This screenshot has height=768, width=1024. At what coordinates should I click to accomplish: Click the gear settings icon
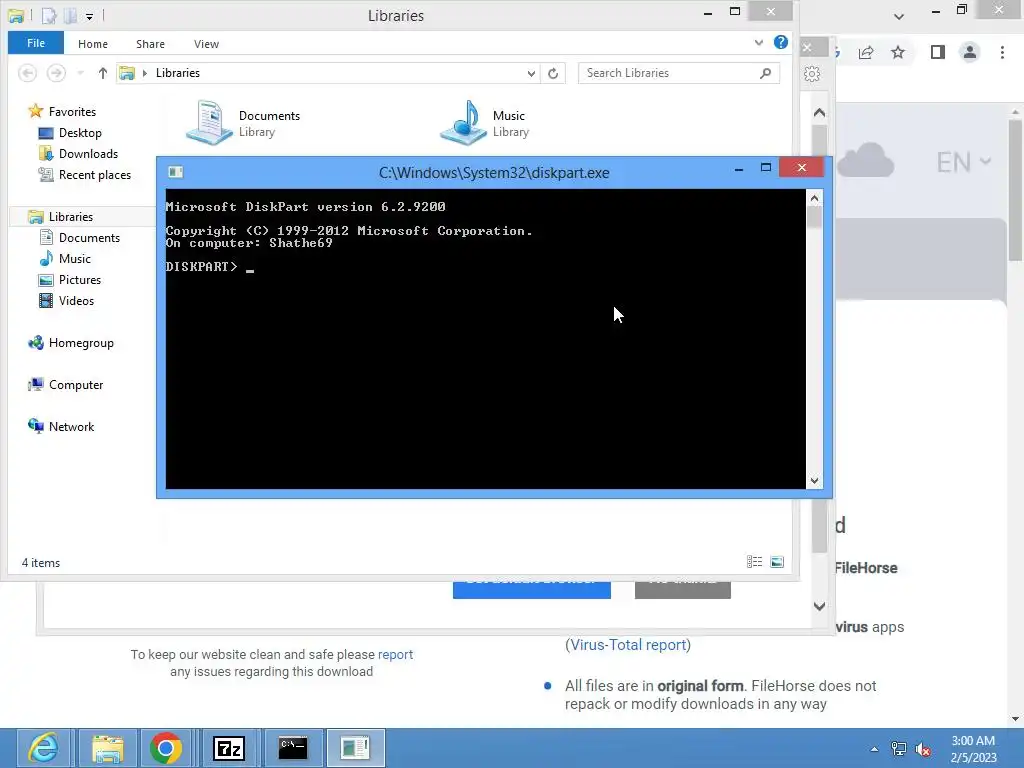click(812, 74)
